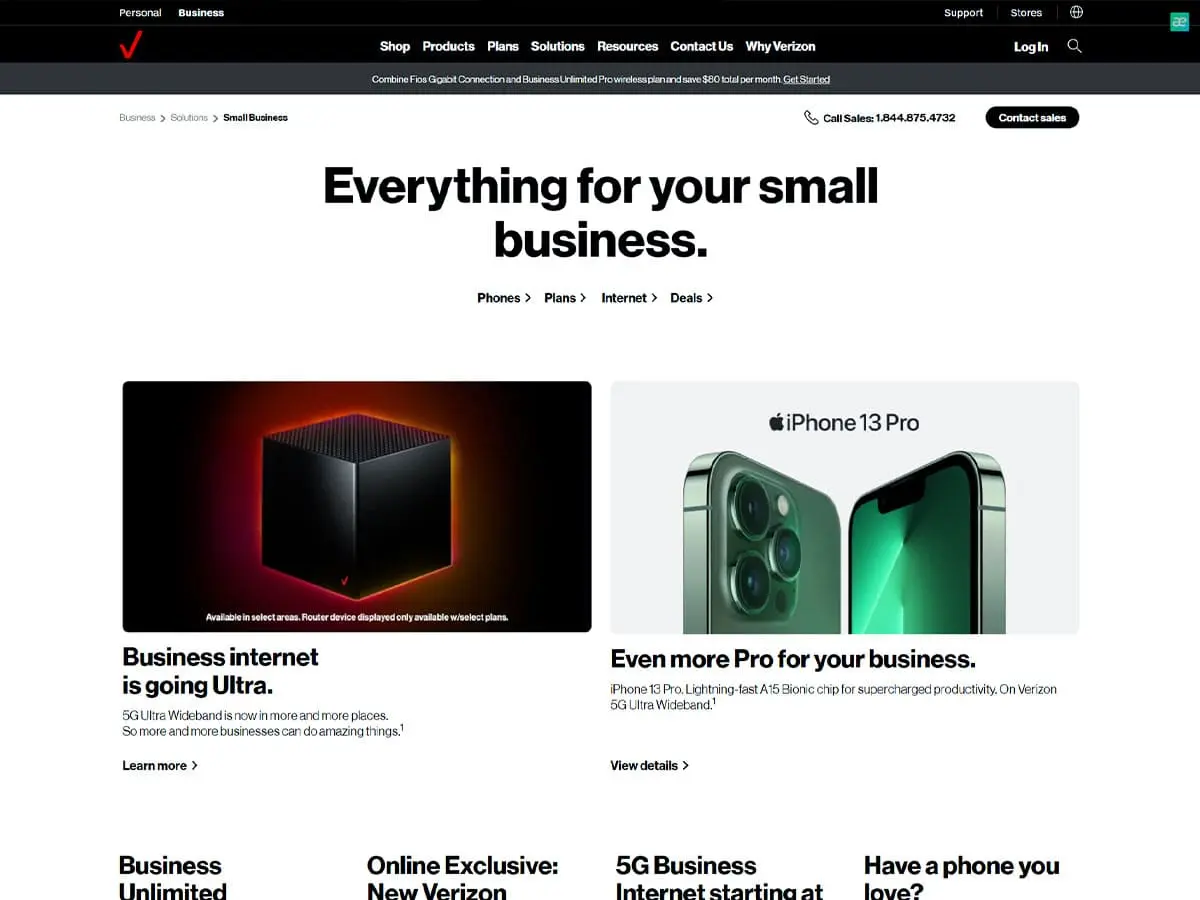Switch to the Personal tab
This screenshot has width=1200, height=900.
tap(140, 13)
